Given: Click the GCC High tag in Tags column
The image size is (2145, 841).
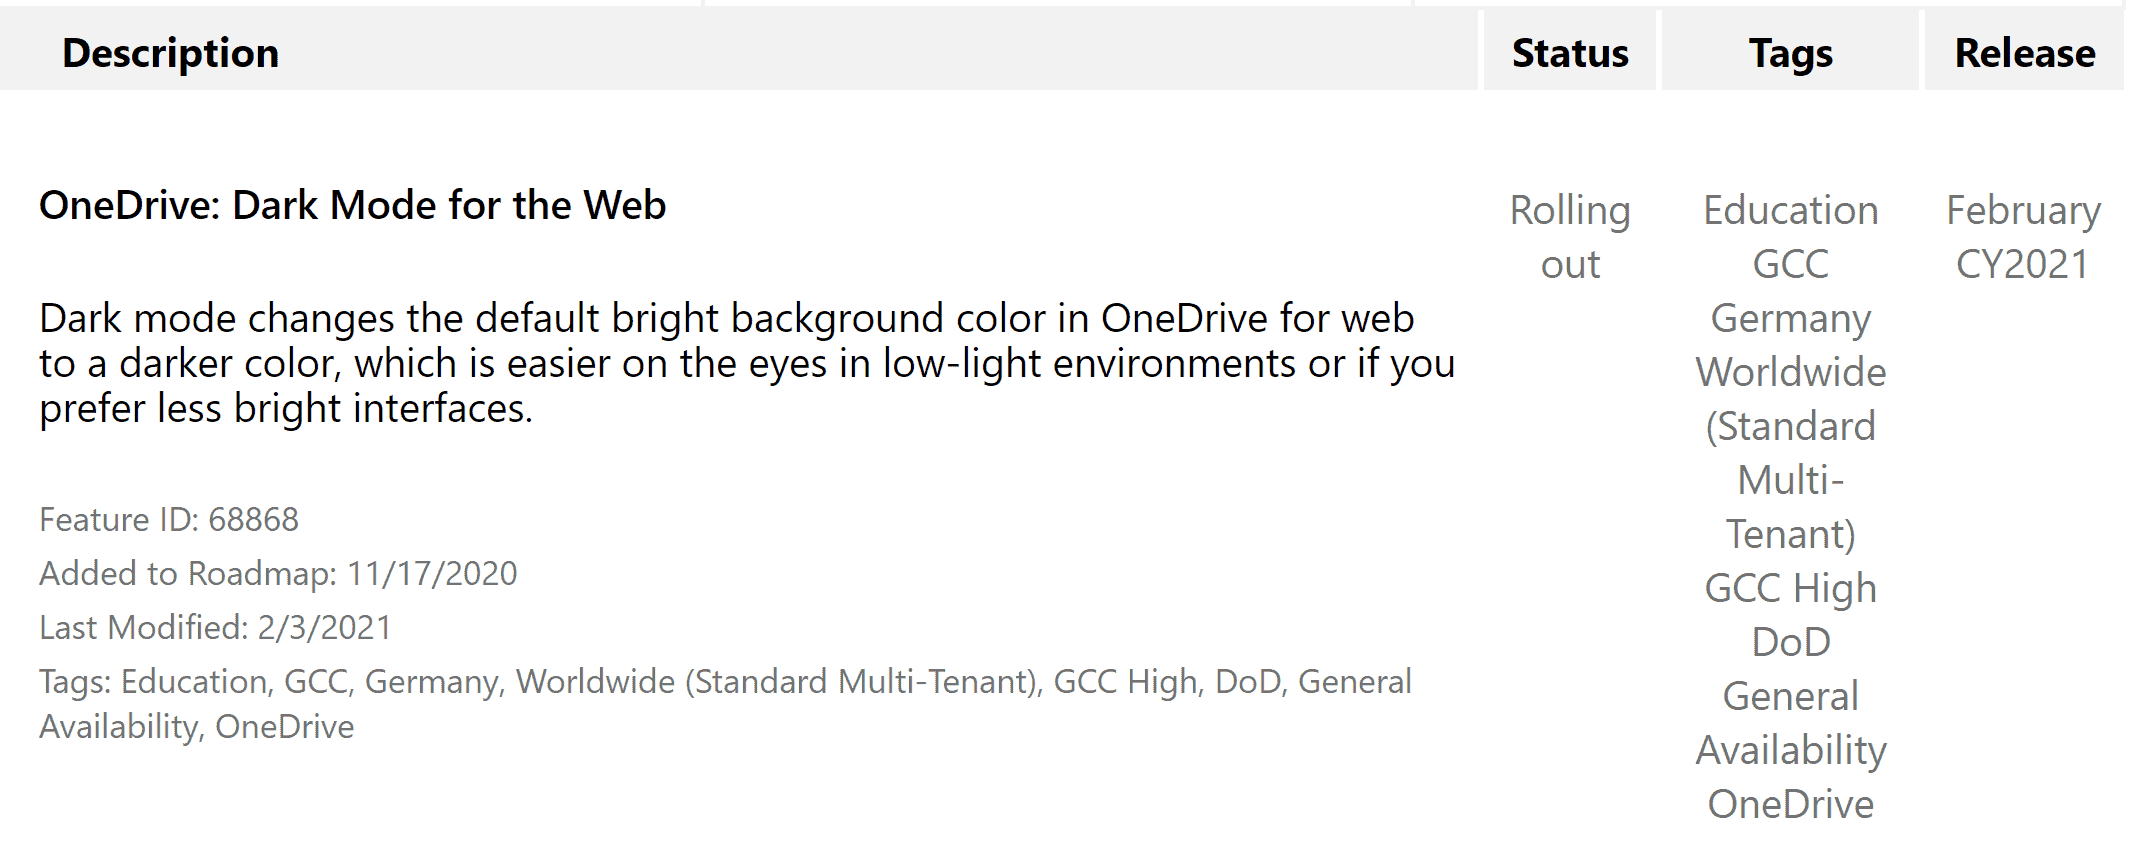Looking at the screenshot, I should (1790, 588).
